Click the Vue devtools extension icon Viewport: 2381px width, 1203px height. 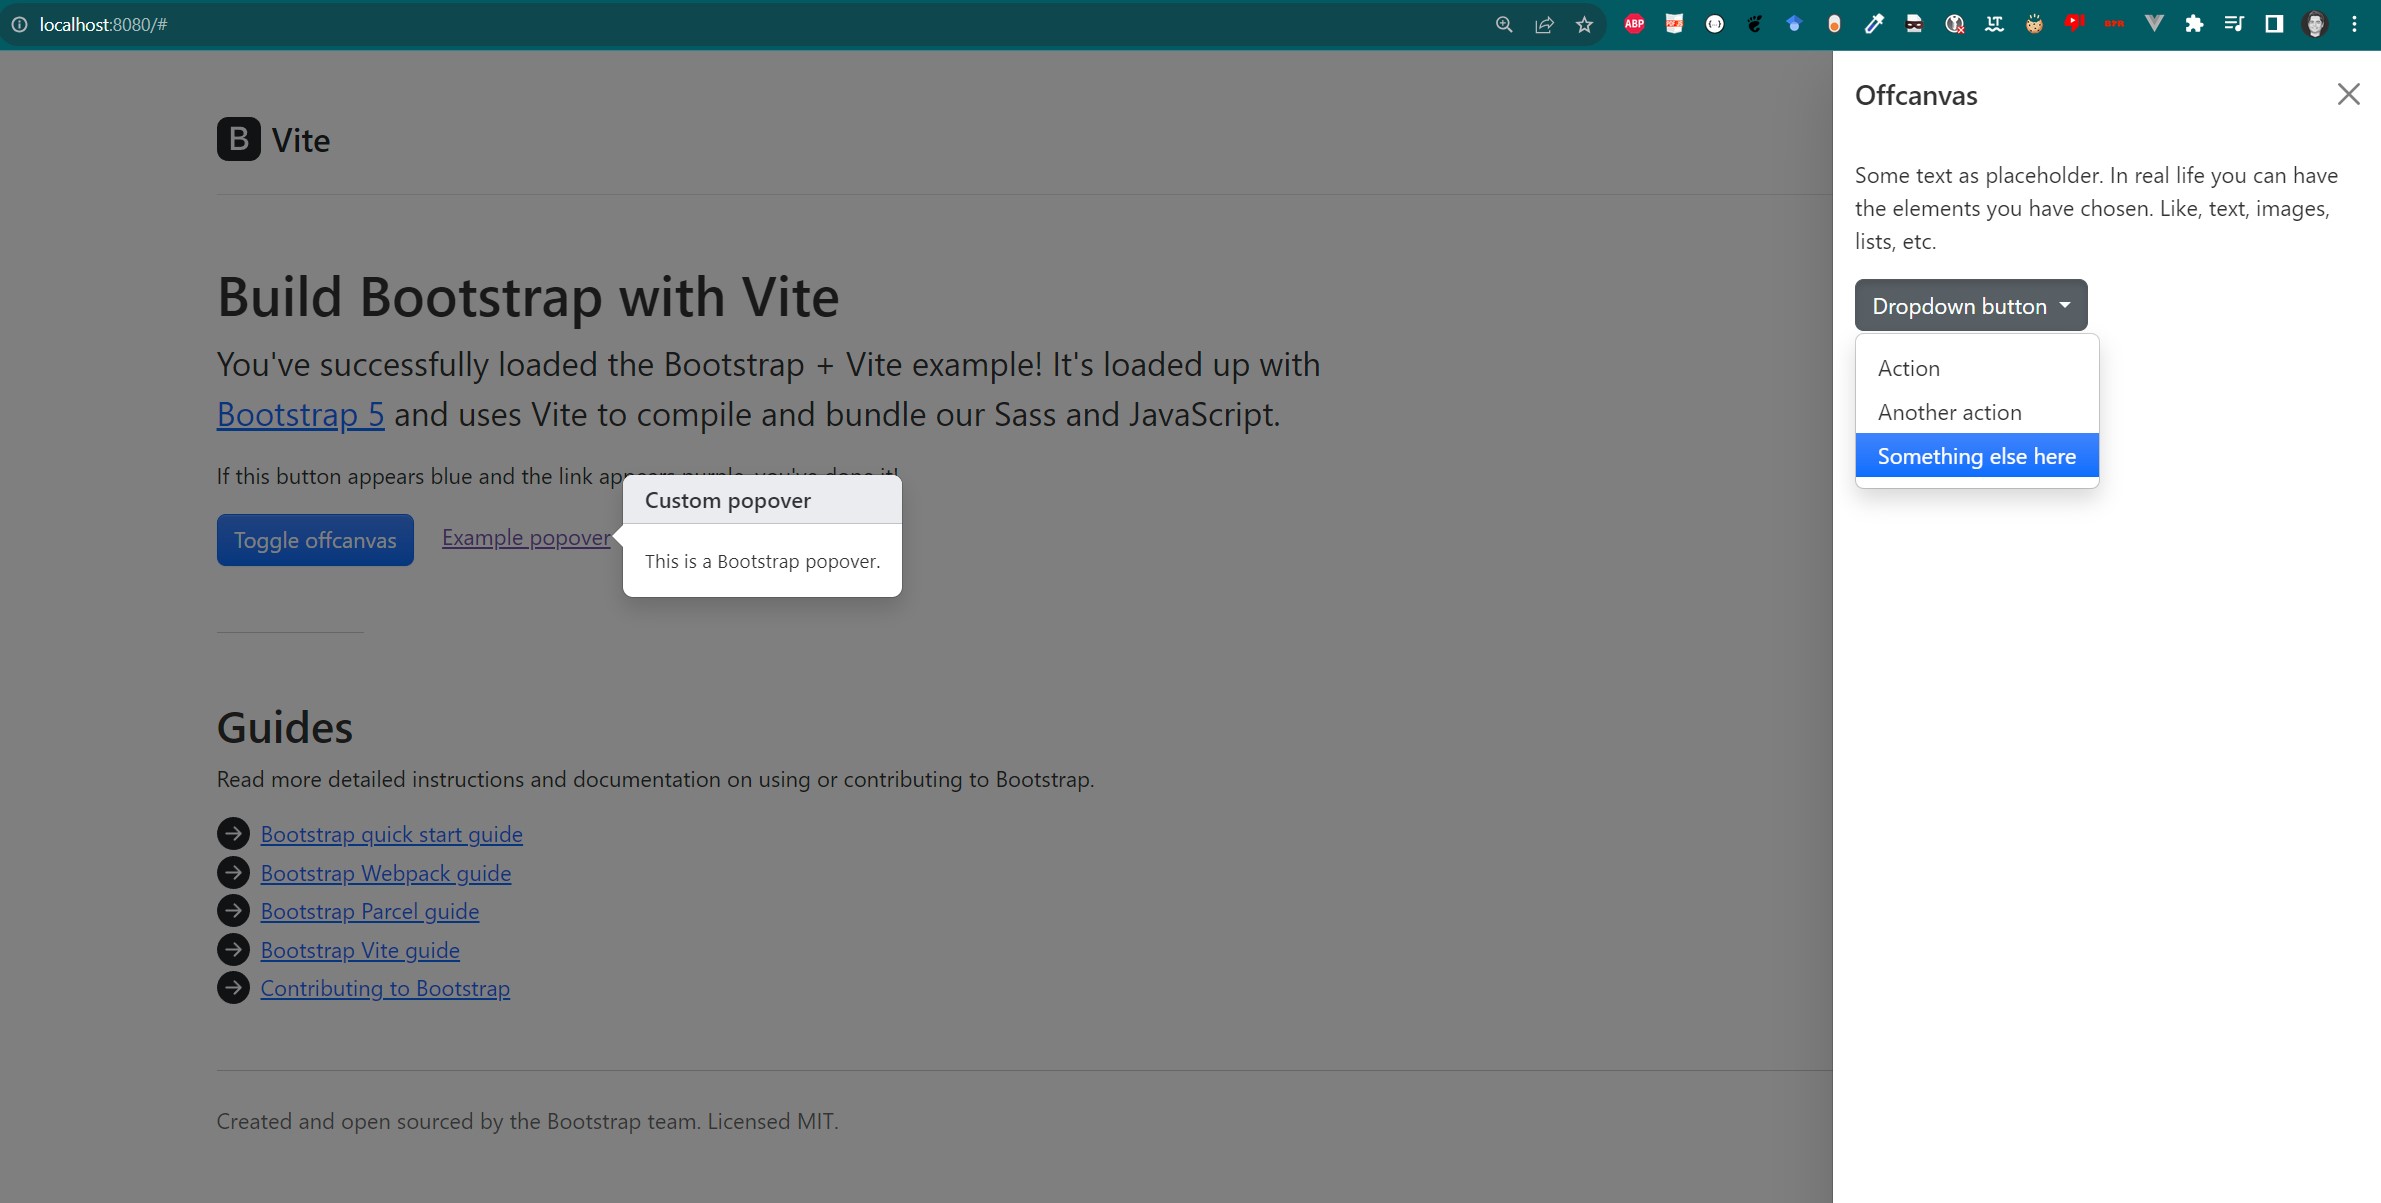coord(2154,24)
